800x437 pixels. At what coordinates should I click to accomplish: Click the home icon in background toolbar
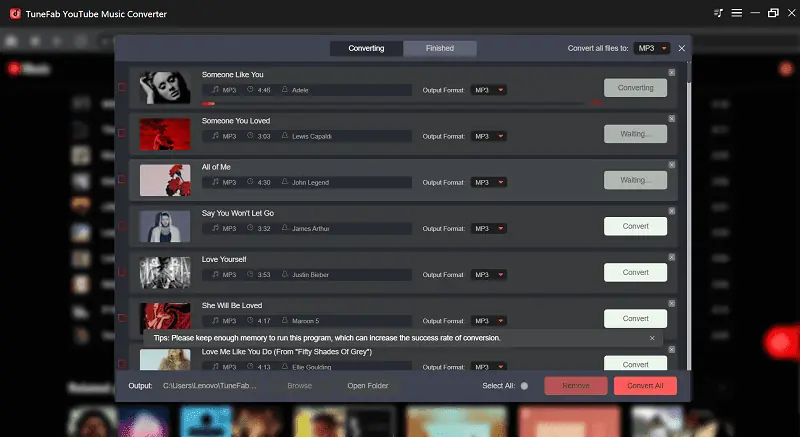tap(11, 41)
